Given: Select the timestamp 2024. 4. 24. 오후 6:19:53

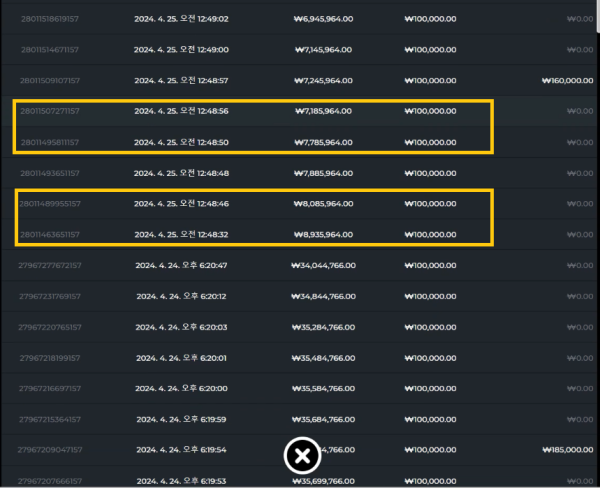Looking at the screenshot, I should [x=181, y=481].
